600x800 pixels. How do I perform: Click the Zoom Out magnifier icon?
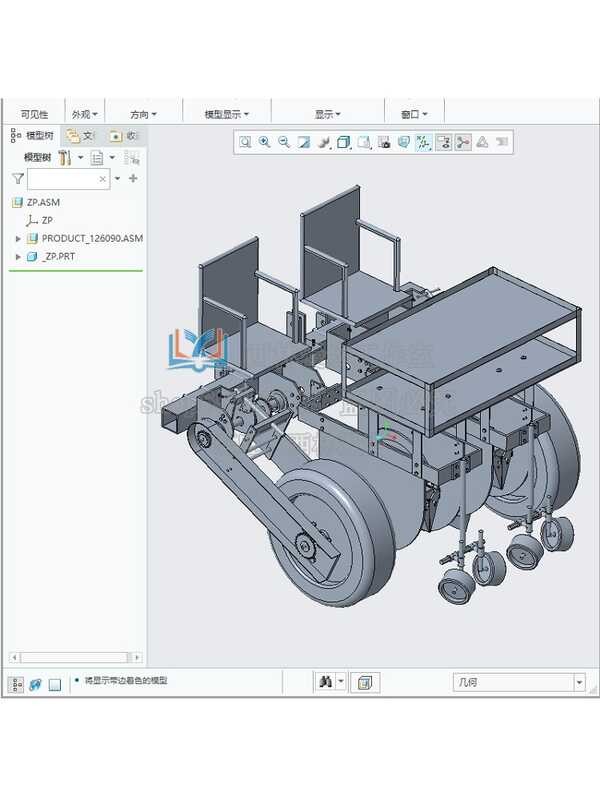[x=284, y=143]
